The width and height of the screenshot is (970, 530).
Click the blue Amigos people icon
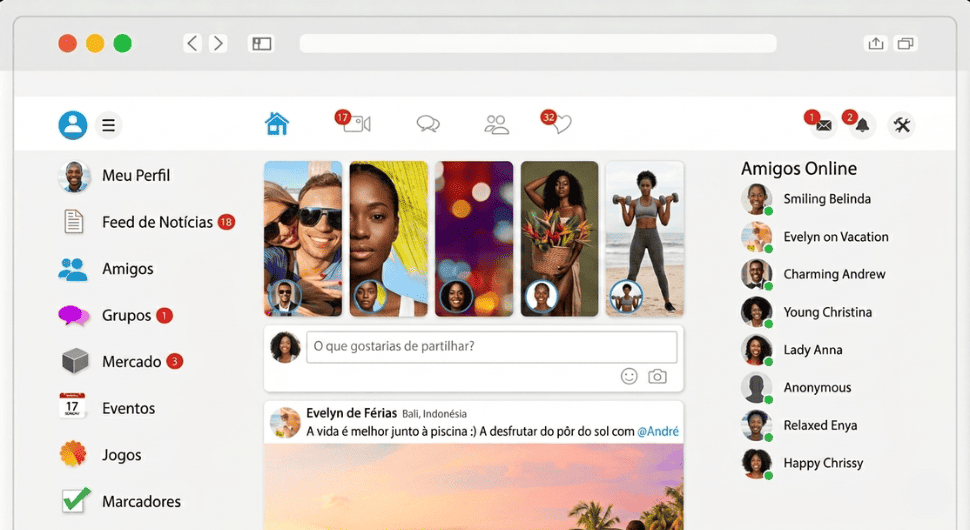pos(73,269)
